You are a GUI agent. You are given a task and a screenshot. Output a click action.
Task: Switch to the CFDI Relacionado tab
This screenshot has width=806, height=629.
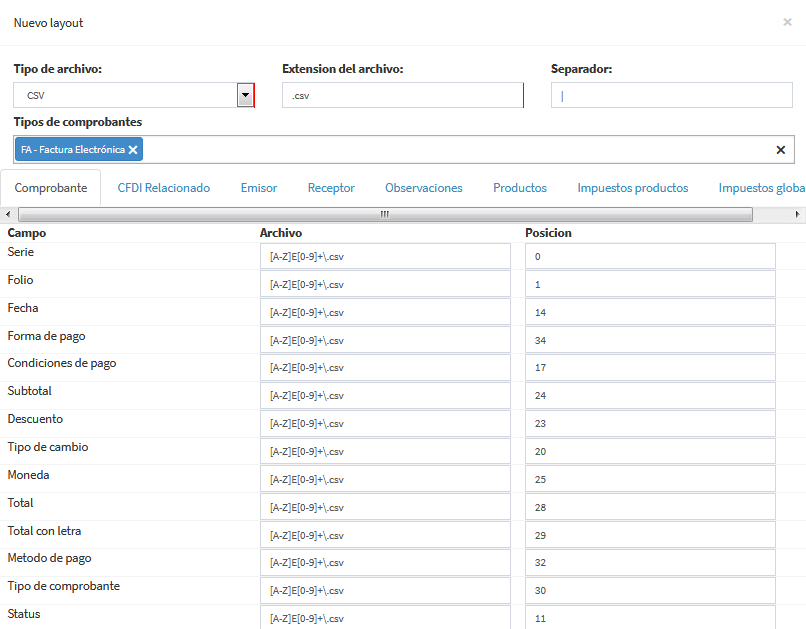(163, 188)
